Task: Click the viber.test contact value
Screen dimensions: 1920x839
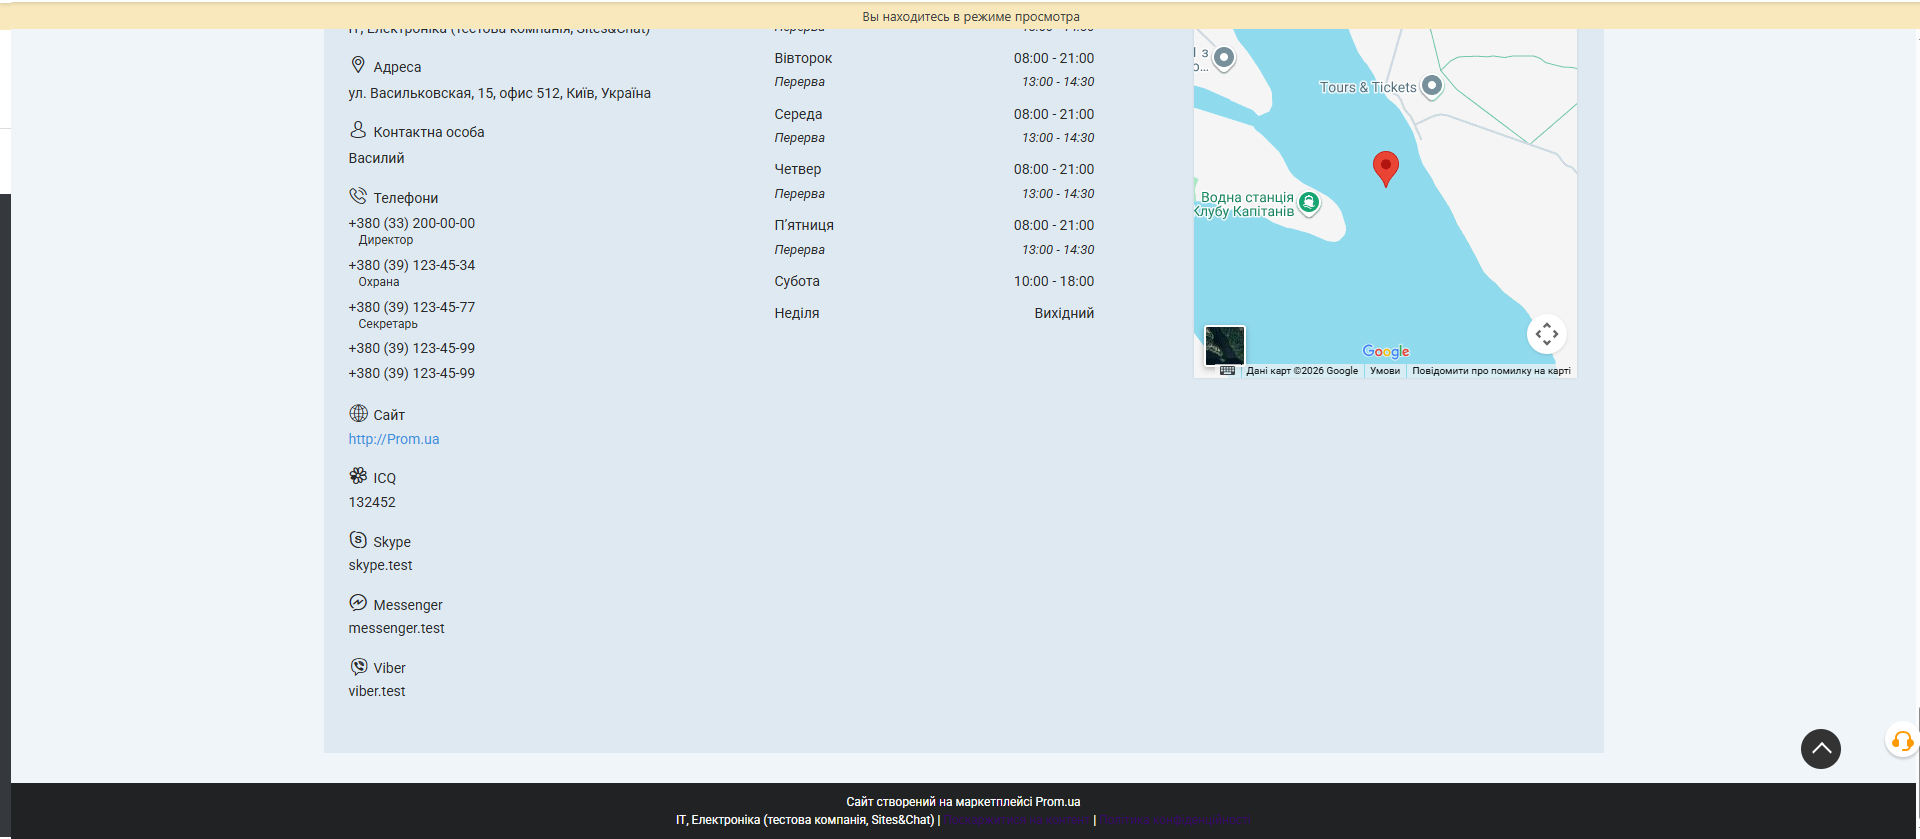Action: (377, 691)
